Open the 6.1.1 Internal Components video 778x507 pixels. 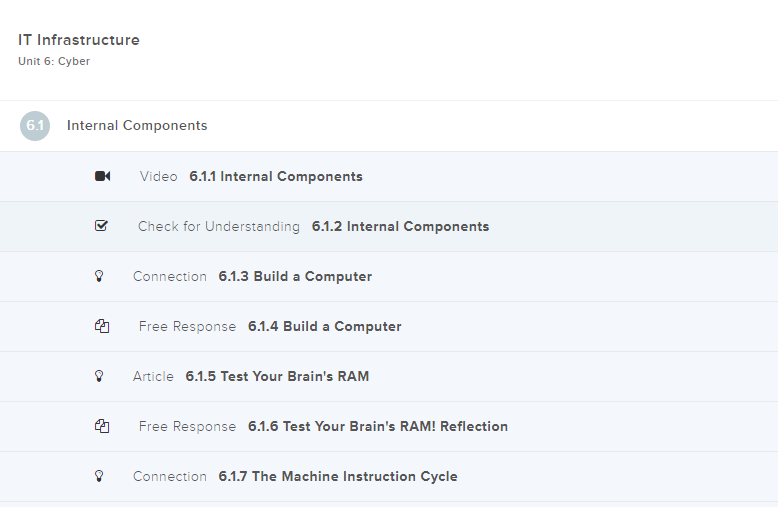[276, 177]
